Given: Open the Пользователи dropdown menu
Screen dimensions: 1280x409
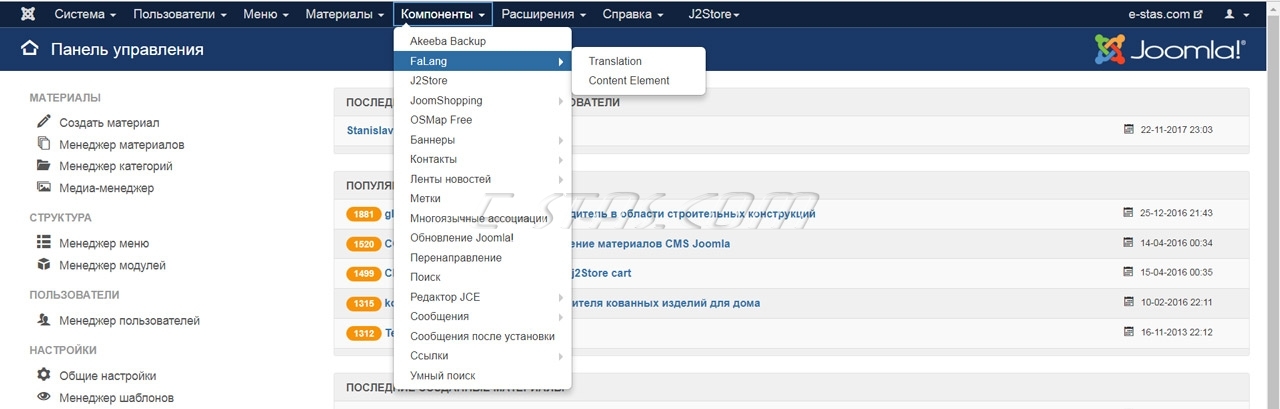Looking at the screenshot, I should pos(179,15).
